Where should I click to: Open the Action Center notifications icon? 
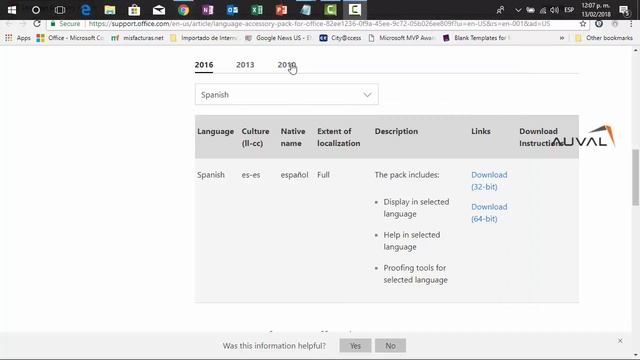[624, 10]
